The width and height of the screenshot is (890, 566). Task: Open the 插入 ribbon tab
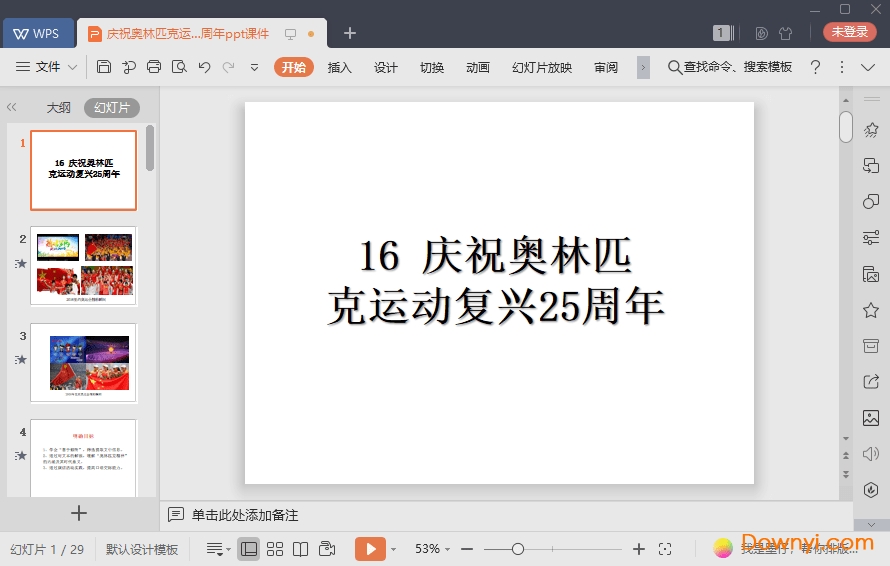click(x=340, y=67)
